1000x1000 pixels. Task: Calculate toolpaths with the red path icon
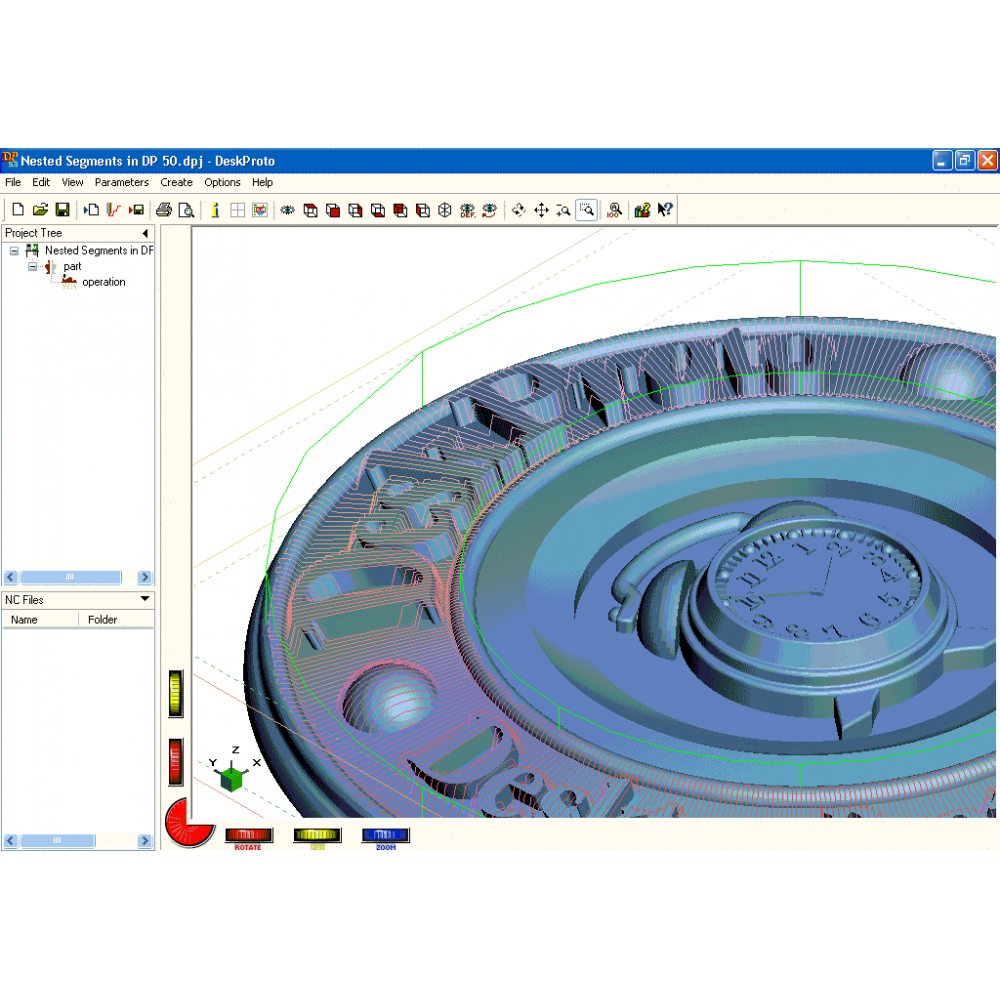(114, 209)
